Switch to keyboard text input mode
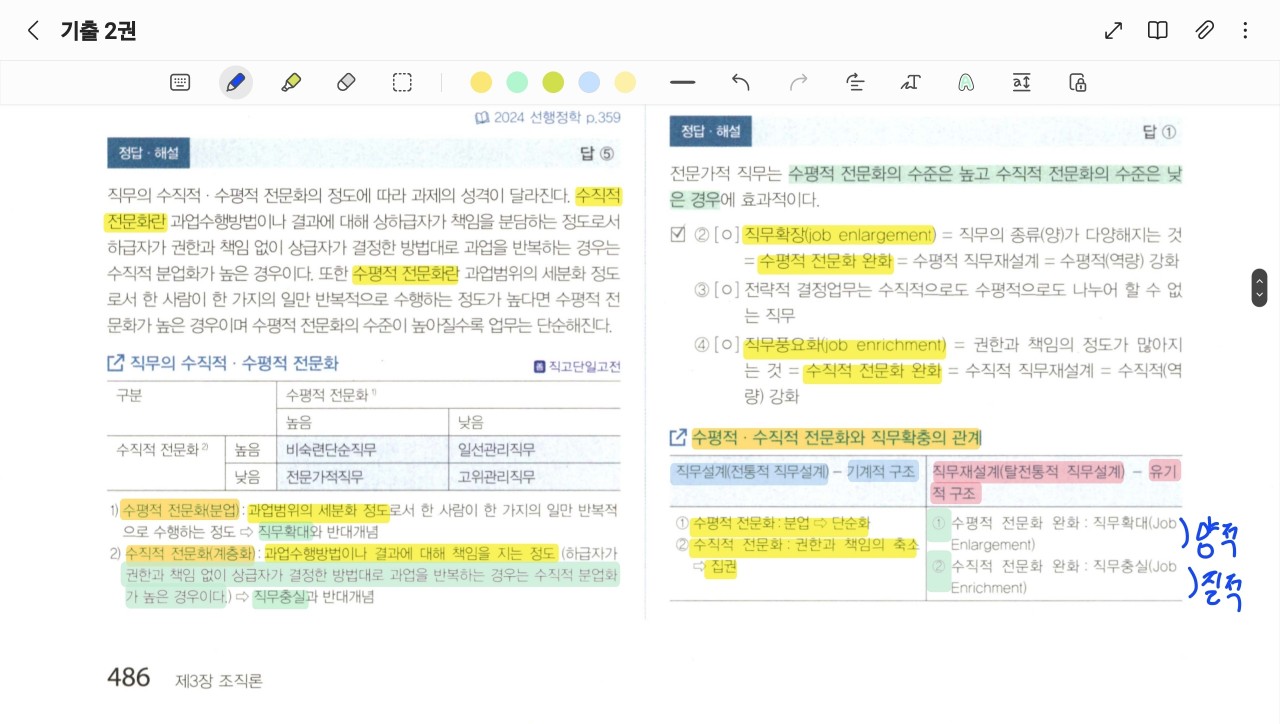This screenshot has height=724, width=1280. pyautogui.click(x=180, y=83)
